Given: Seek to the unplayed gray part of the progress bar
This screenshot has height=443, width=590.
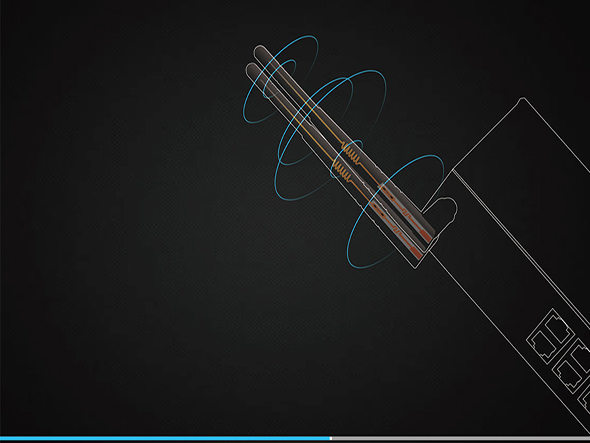Looking at the screenshot, I should [461, 438].
